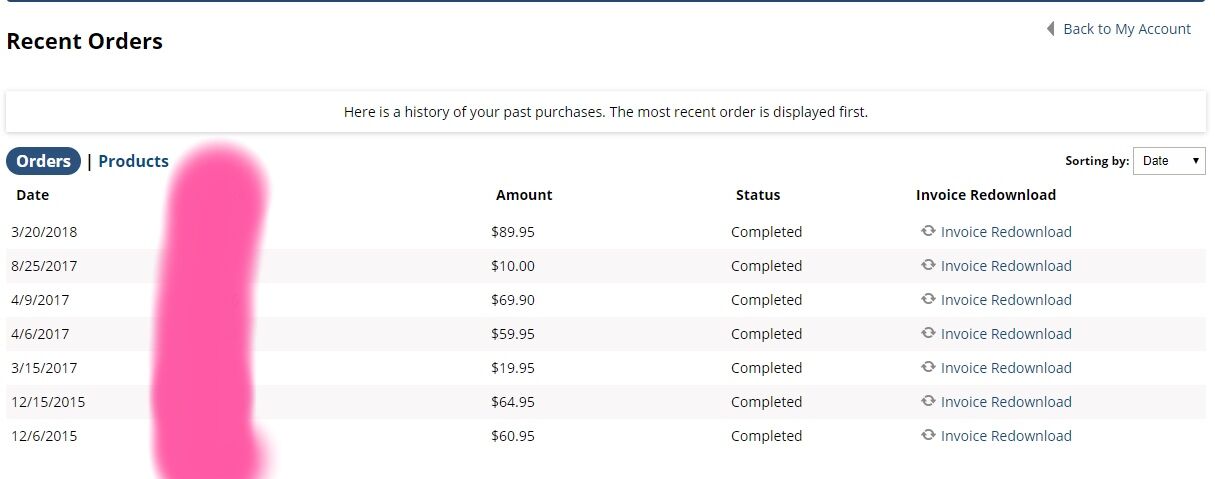Click the Date column header
Image resolution: width=1215 pixels, height=479 pixels.
click(x=32, y=195)
